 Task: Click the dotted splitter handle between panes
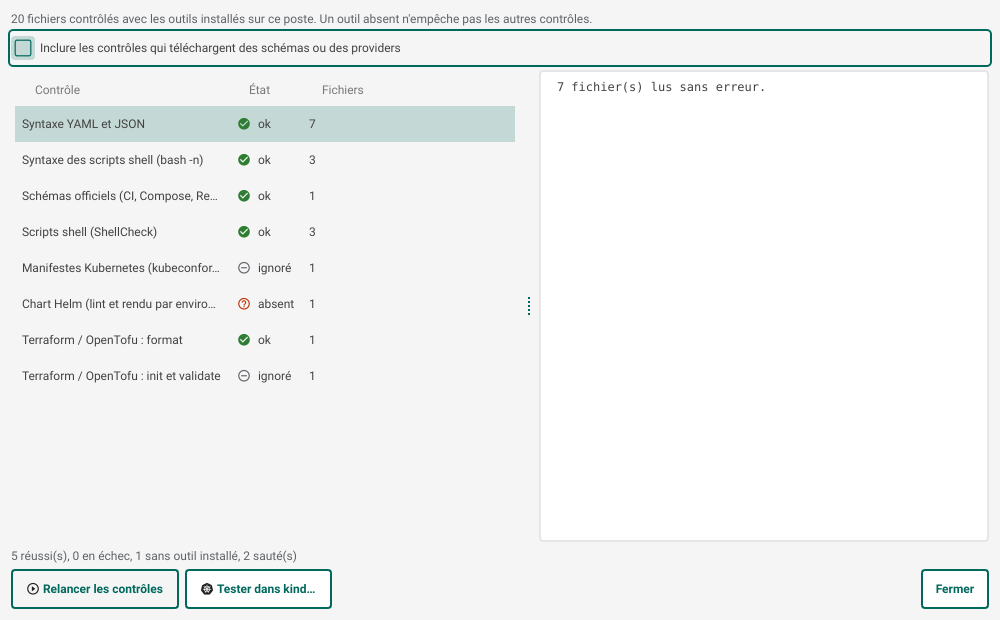click(529, 306)
